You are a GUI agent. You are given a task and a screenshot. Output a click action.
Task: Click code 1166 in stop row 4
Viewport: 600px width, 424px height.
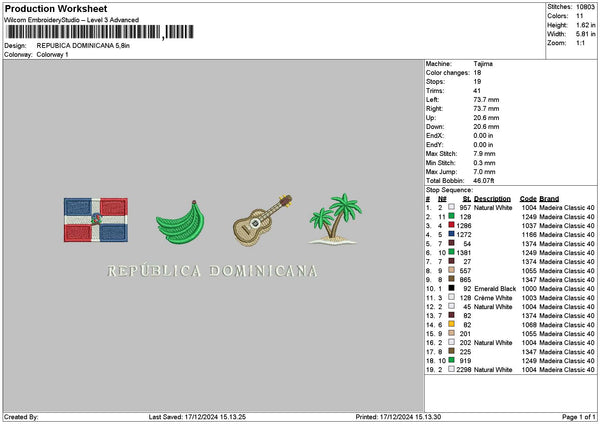pos(529,235)
